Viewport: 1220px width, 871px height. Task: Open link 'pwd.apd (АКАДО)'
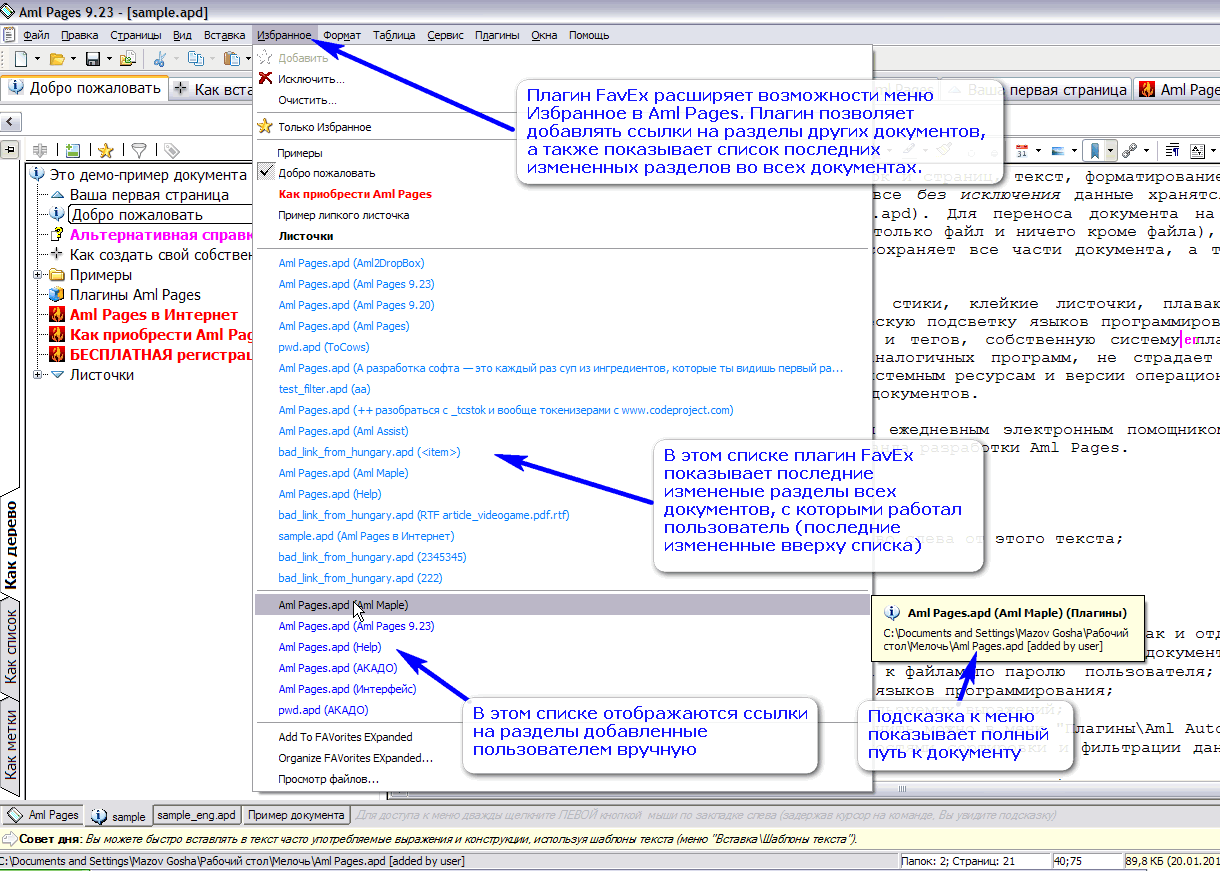click(x=323, y=710)
